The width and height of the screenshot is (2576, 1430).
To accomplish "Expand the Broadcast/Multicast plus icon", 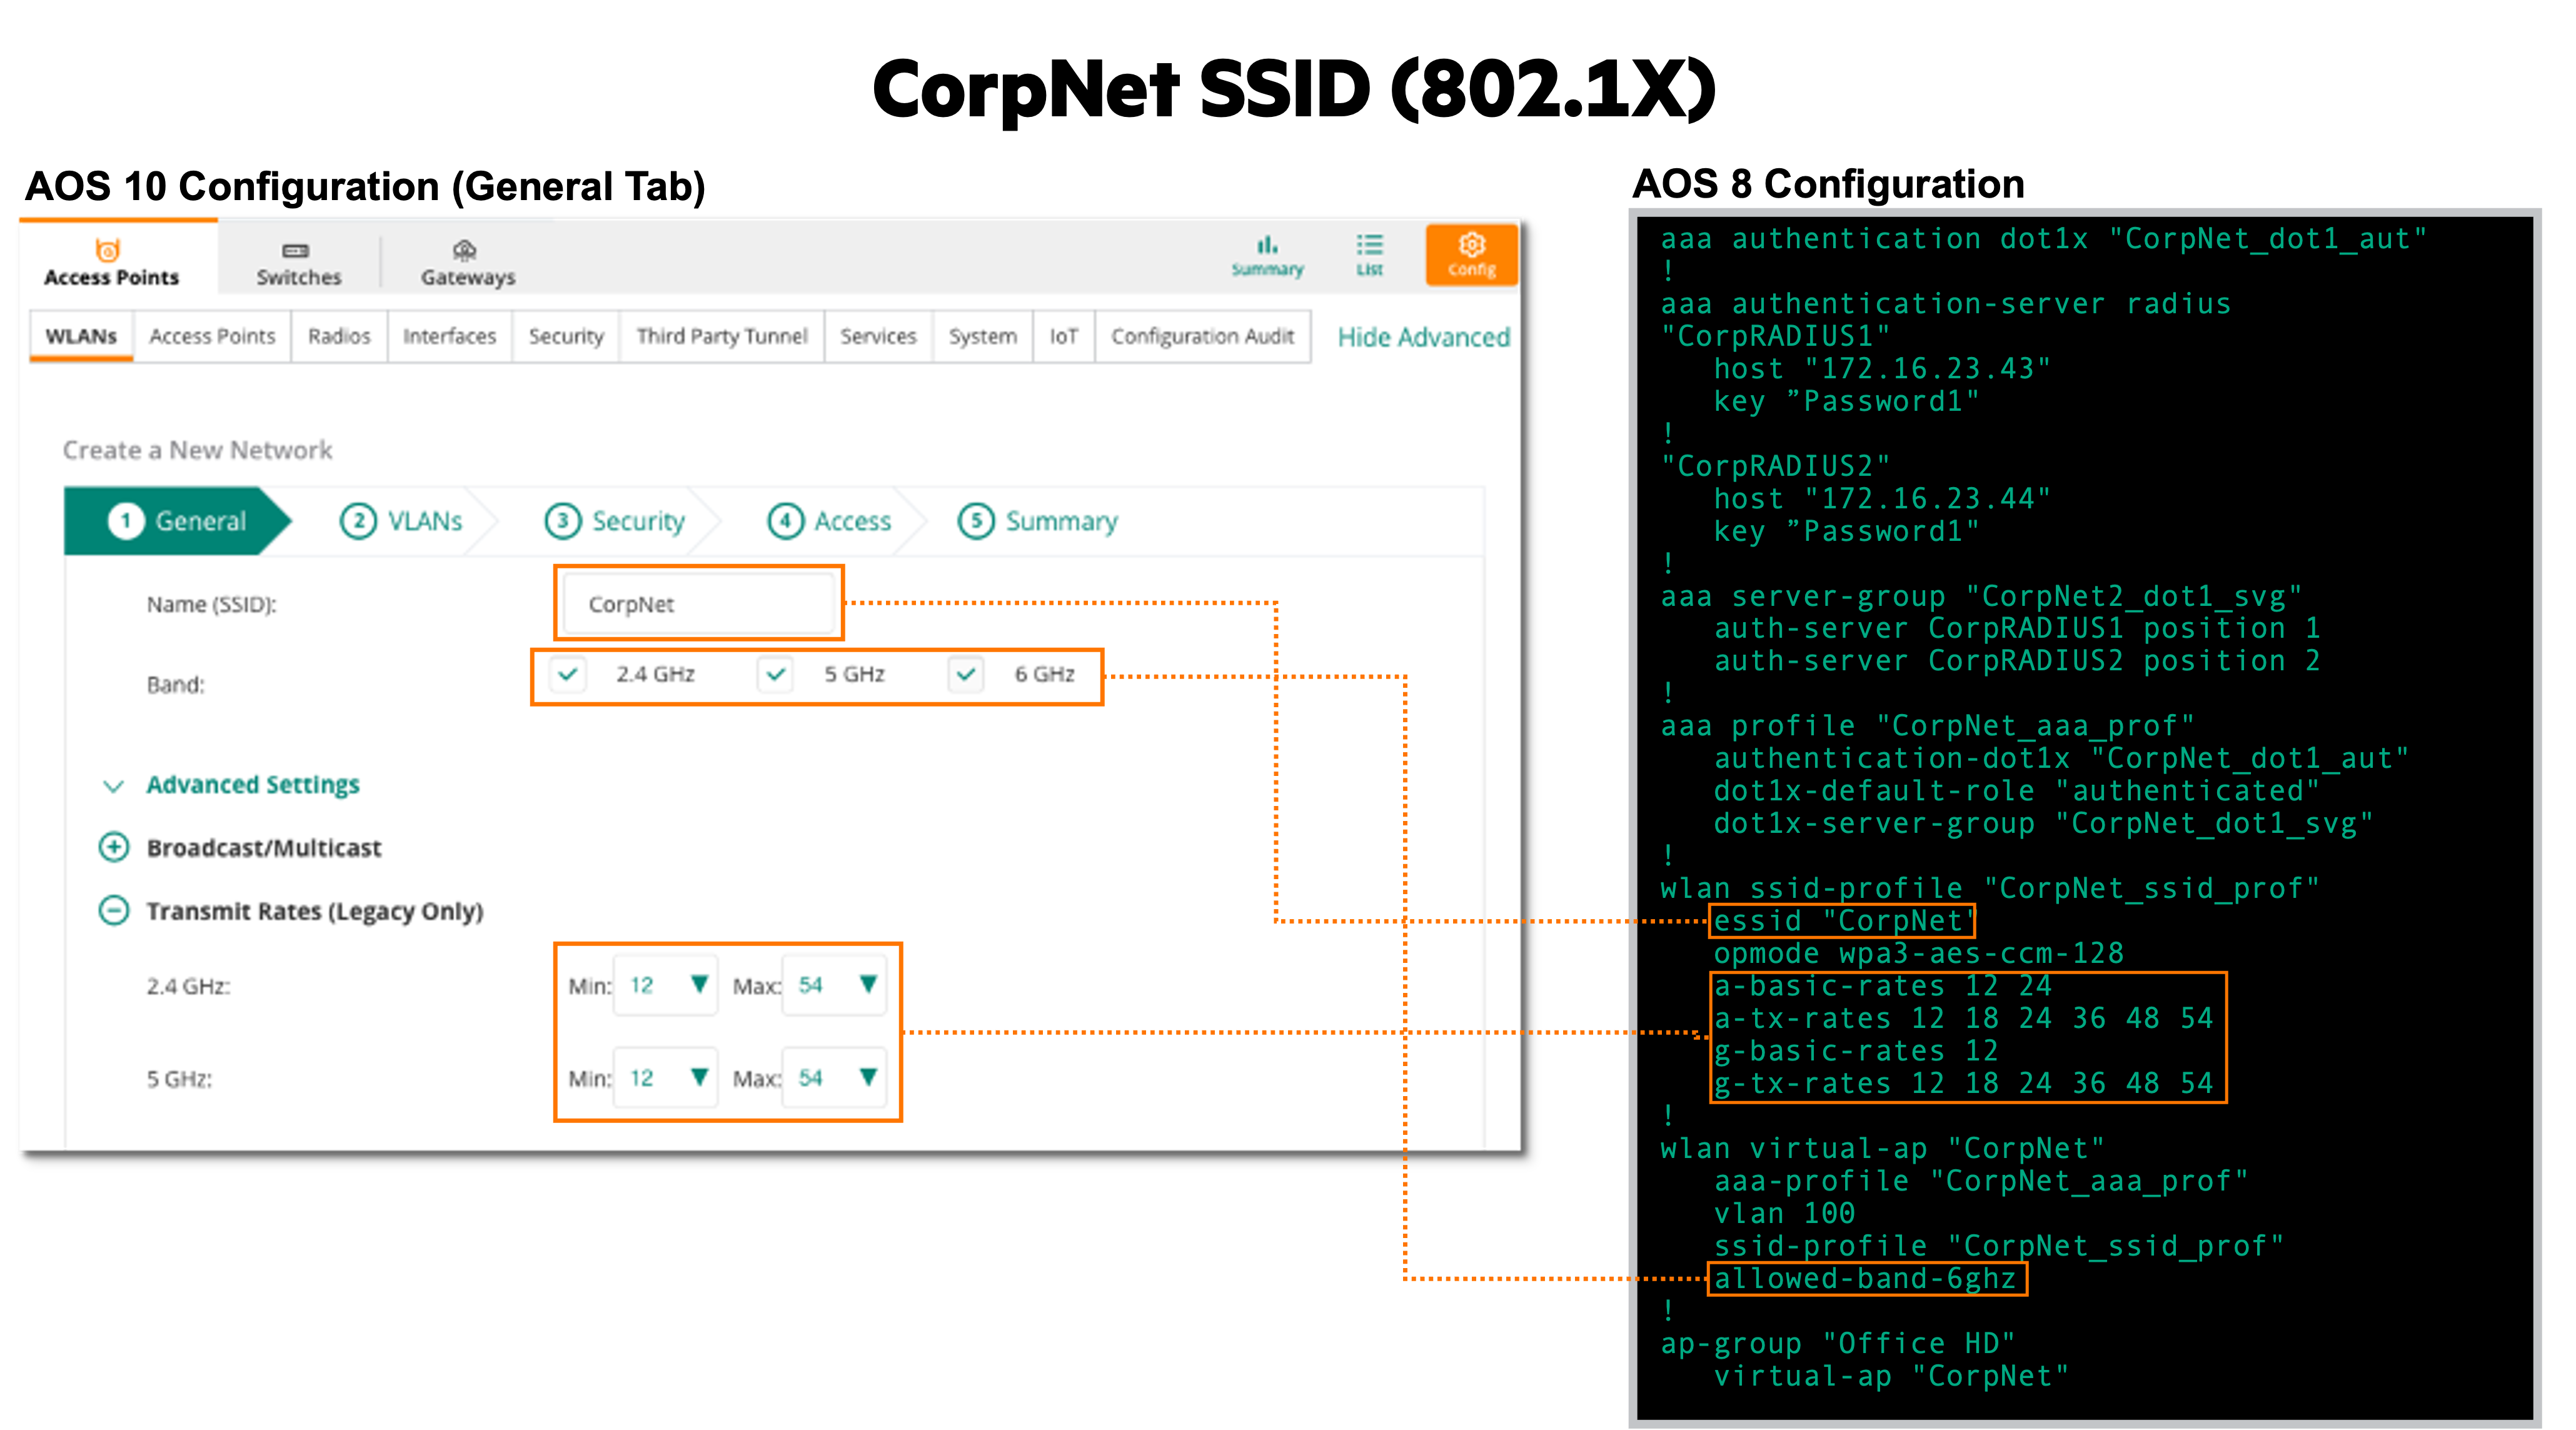I will coord(114,847).
